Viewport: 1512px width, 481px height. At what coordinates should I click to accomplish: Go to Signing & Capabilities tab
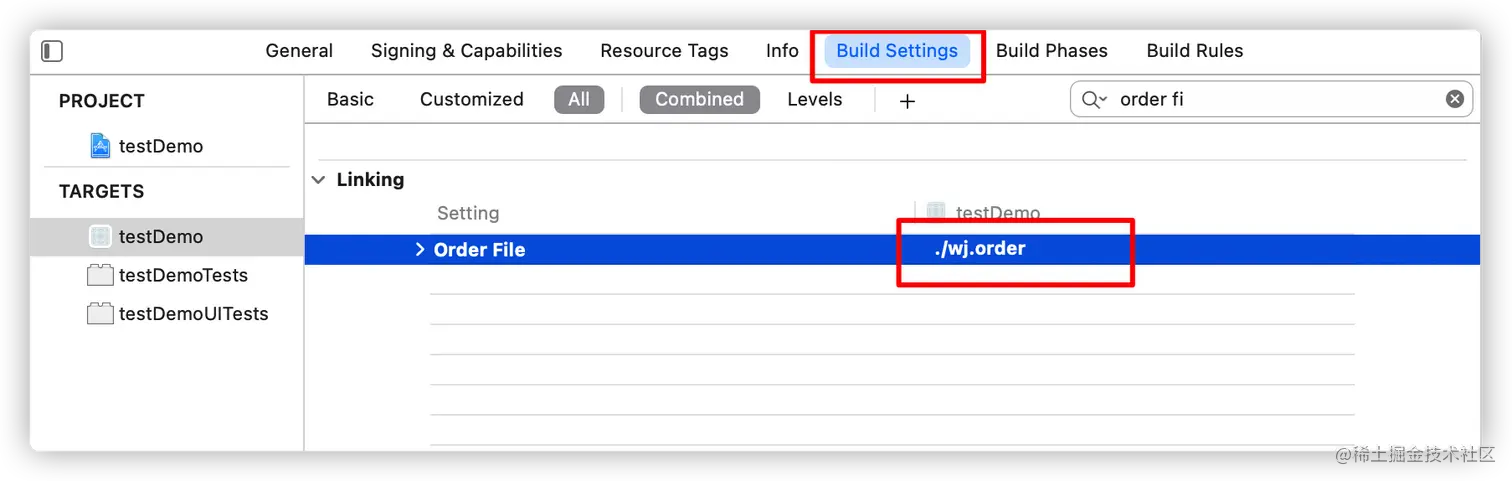[x=466, y=51]
